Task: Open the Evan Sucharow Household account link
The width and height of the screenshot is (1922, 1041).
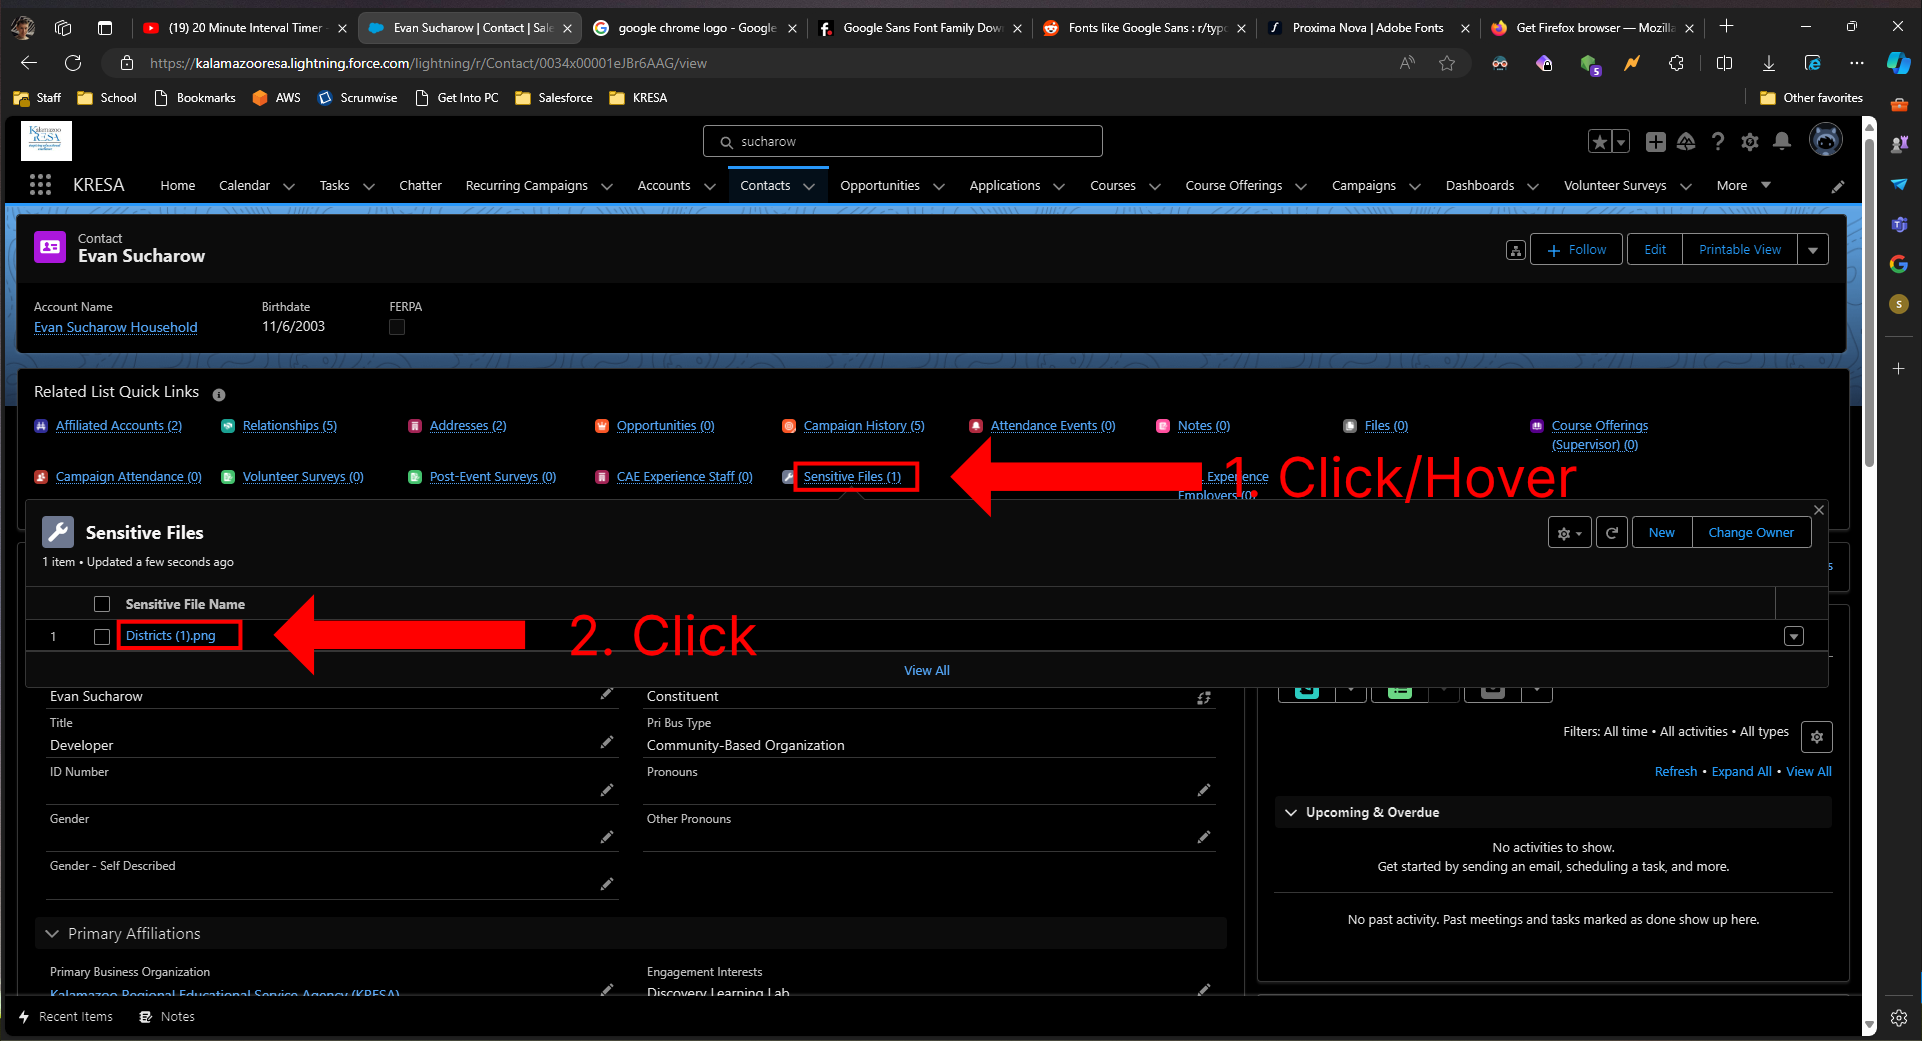Action: (x=116, y=327)
